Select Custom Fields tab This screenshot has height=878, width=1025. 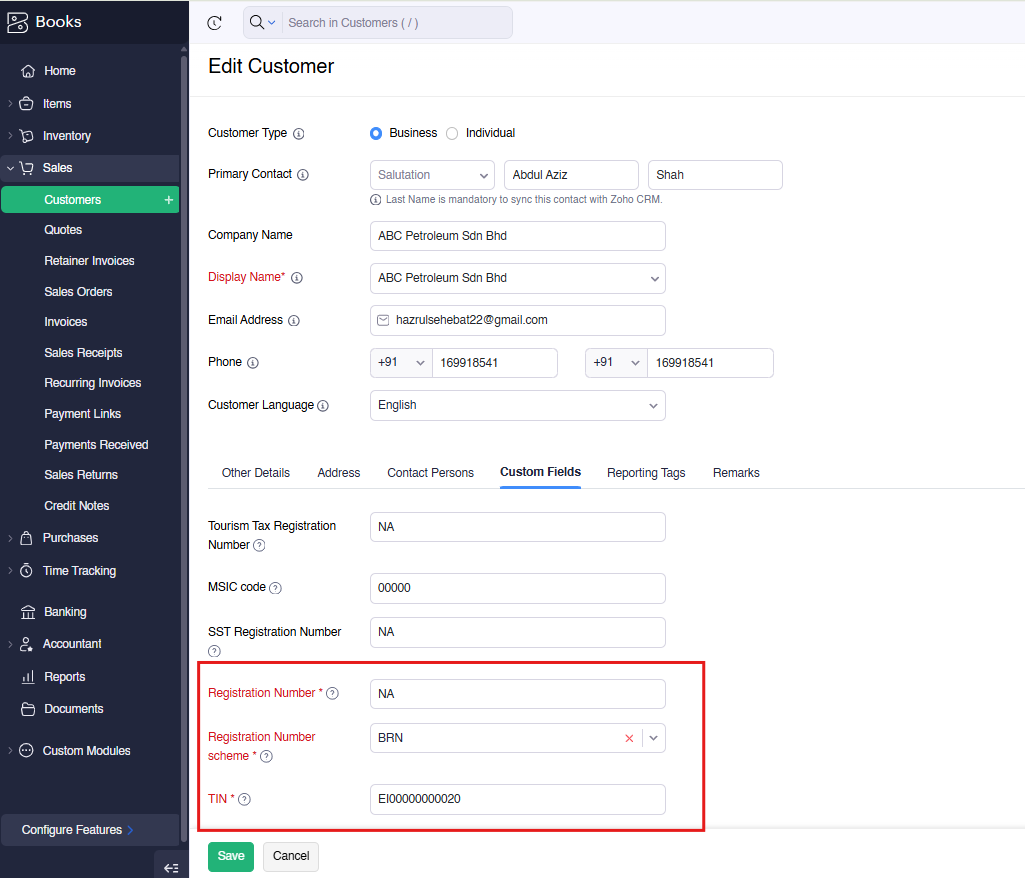(x=541, y=472)
